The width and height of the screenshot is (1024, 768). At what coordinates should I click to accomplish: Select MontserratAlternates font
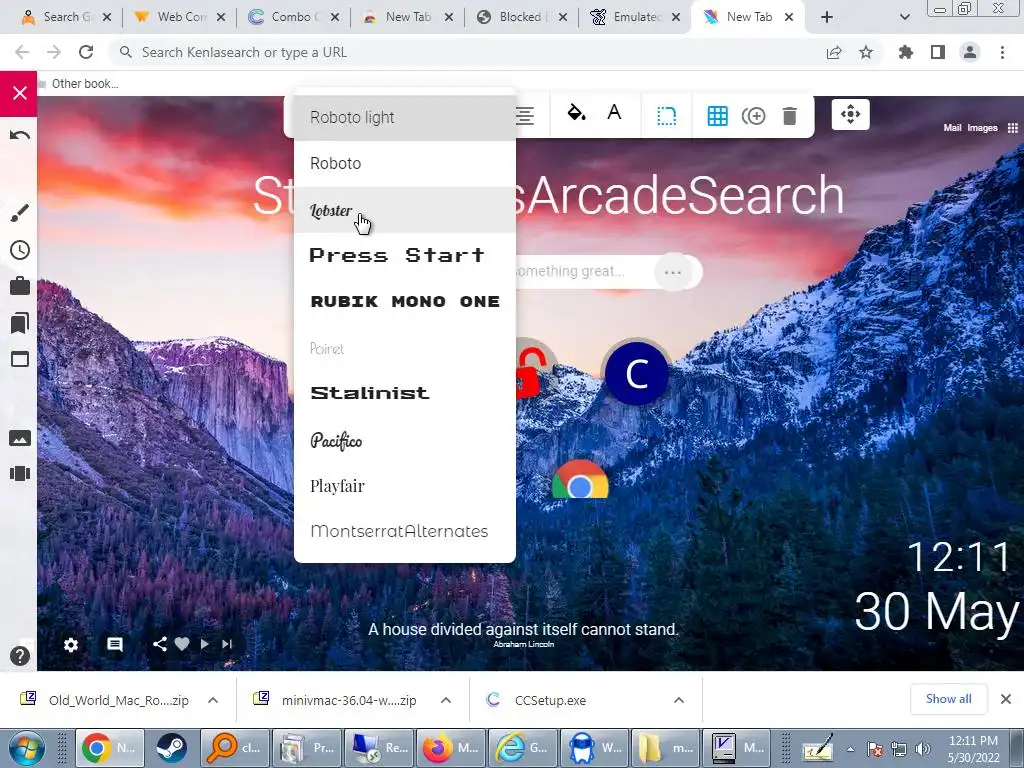tap(405, 532)
